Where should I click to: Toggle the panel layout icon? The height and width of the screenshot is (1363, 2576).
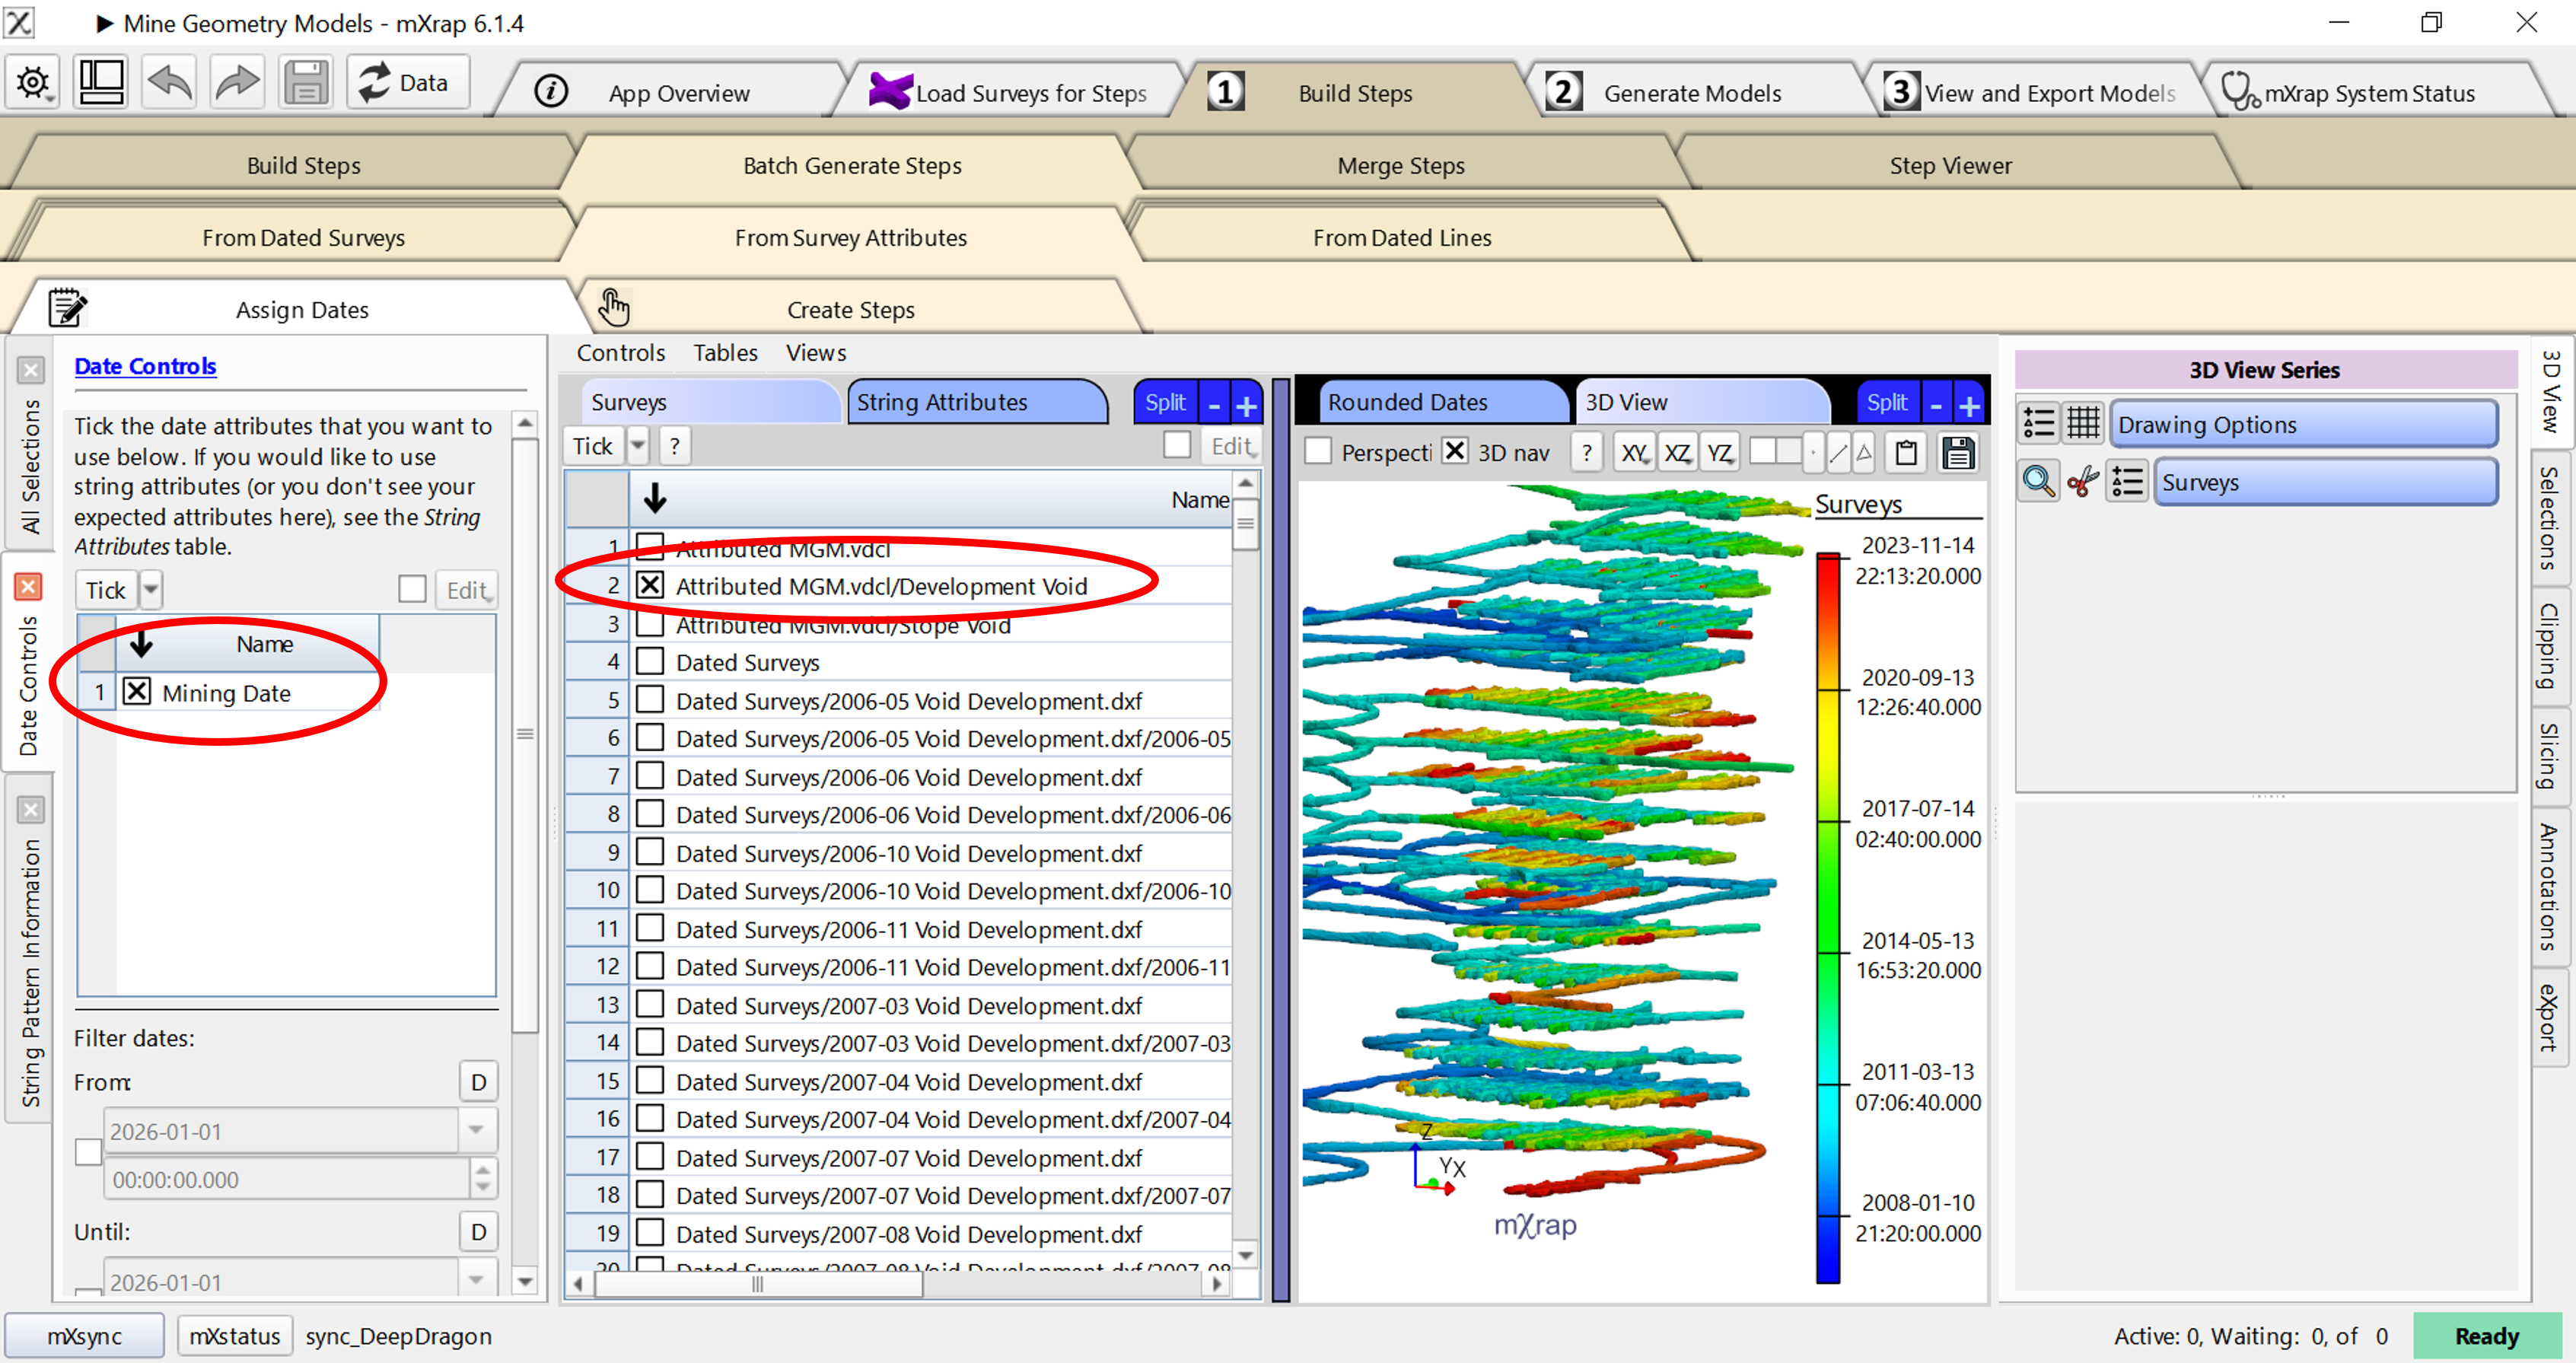click(102, 83)
